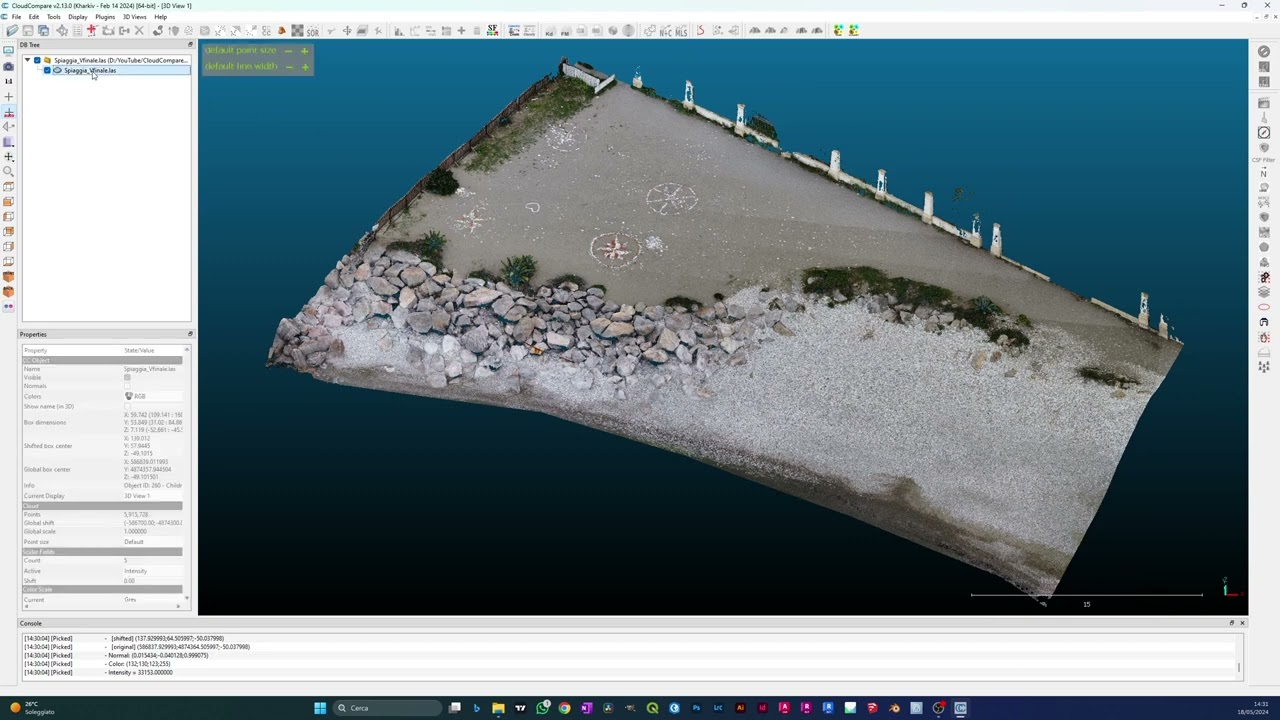Click the SF scalar field toolbar icon

click(x=492, y=30)
